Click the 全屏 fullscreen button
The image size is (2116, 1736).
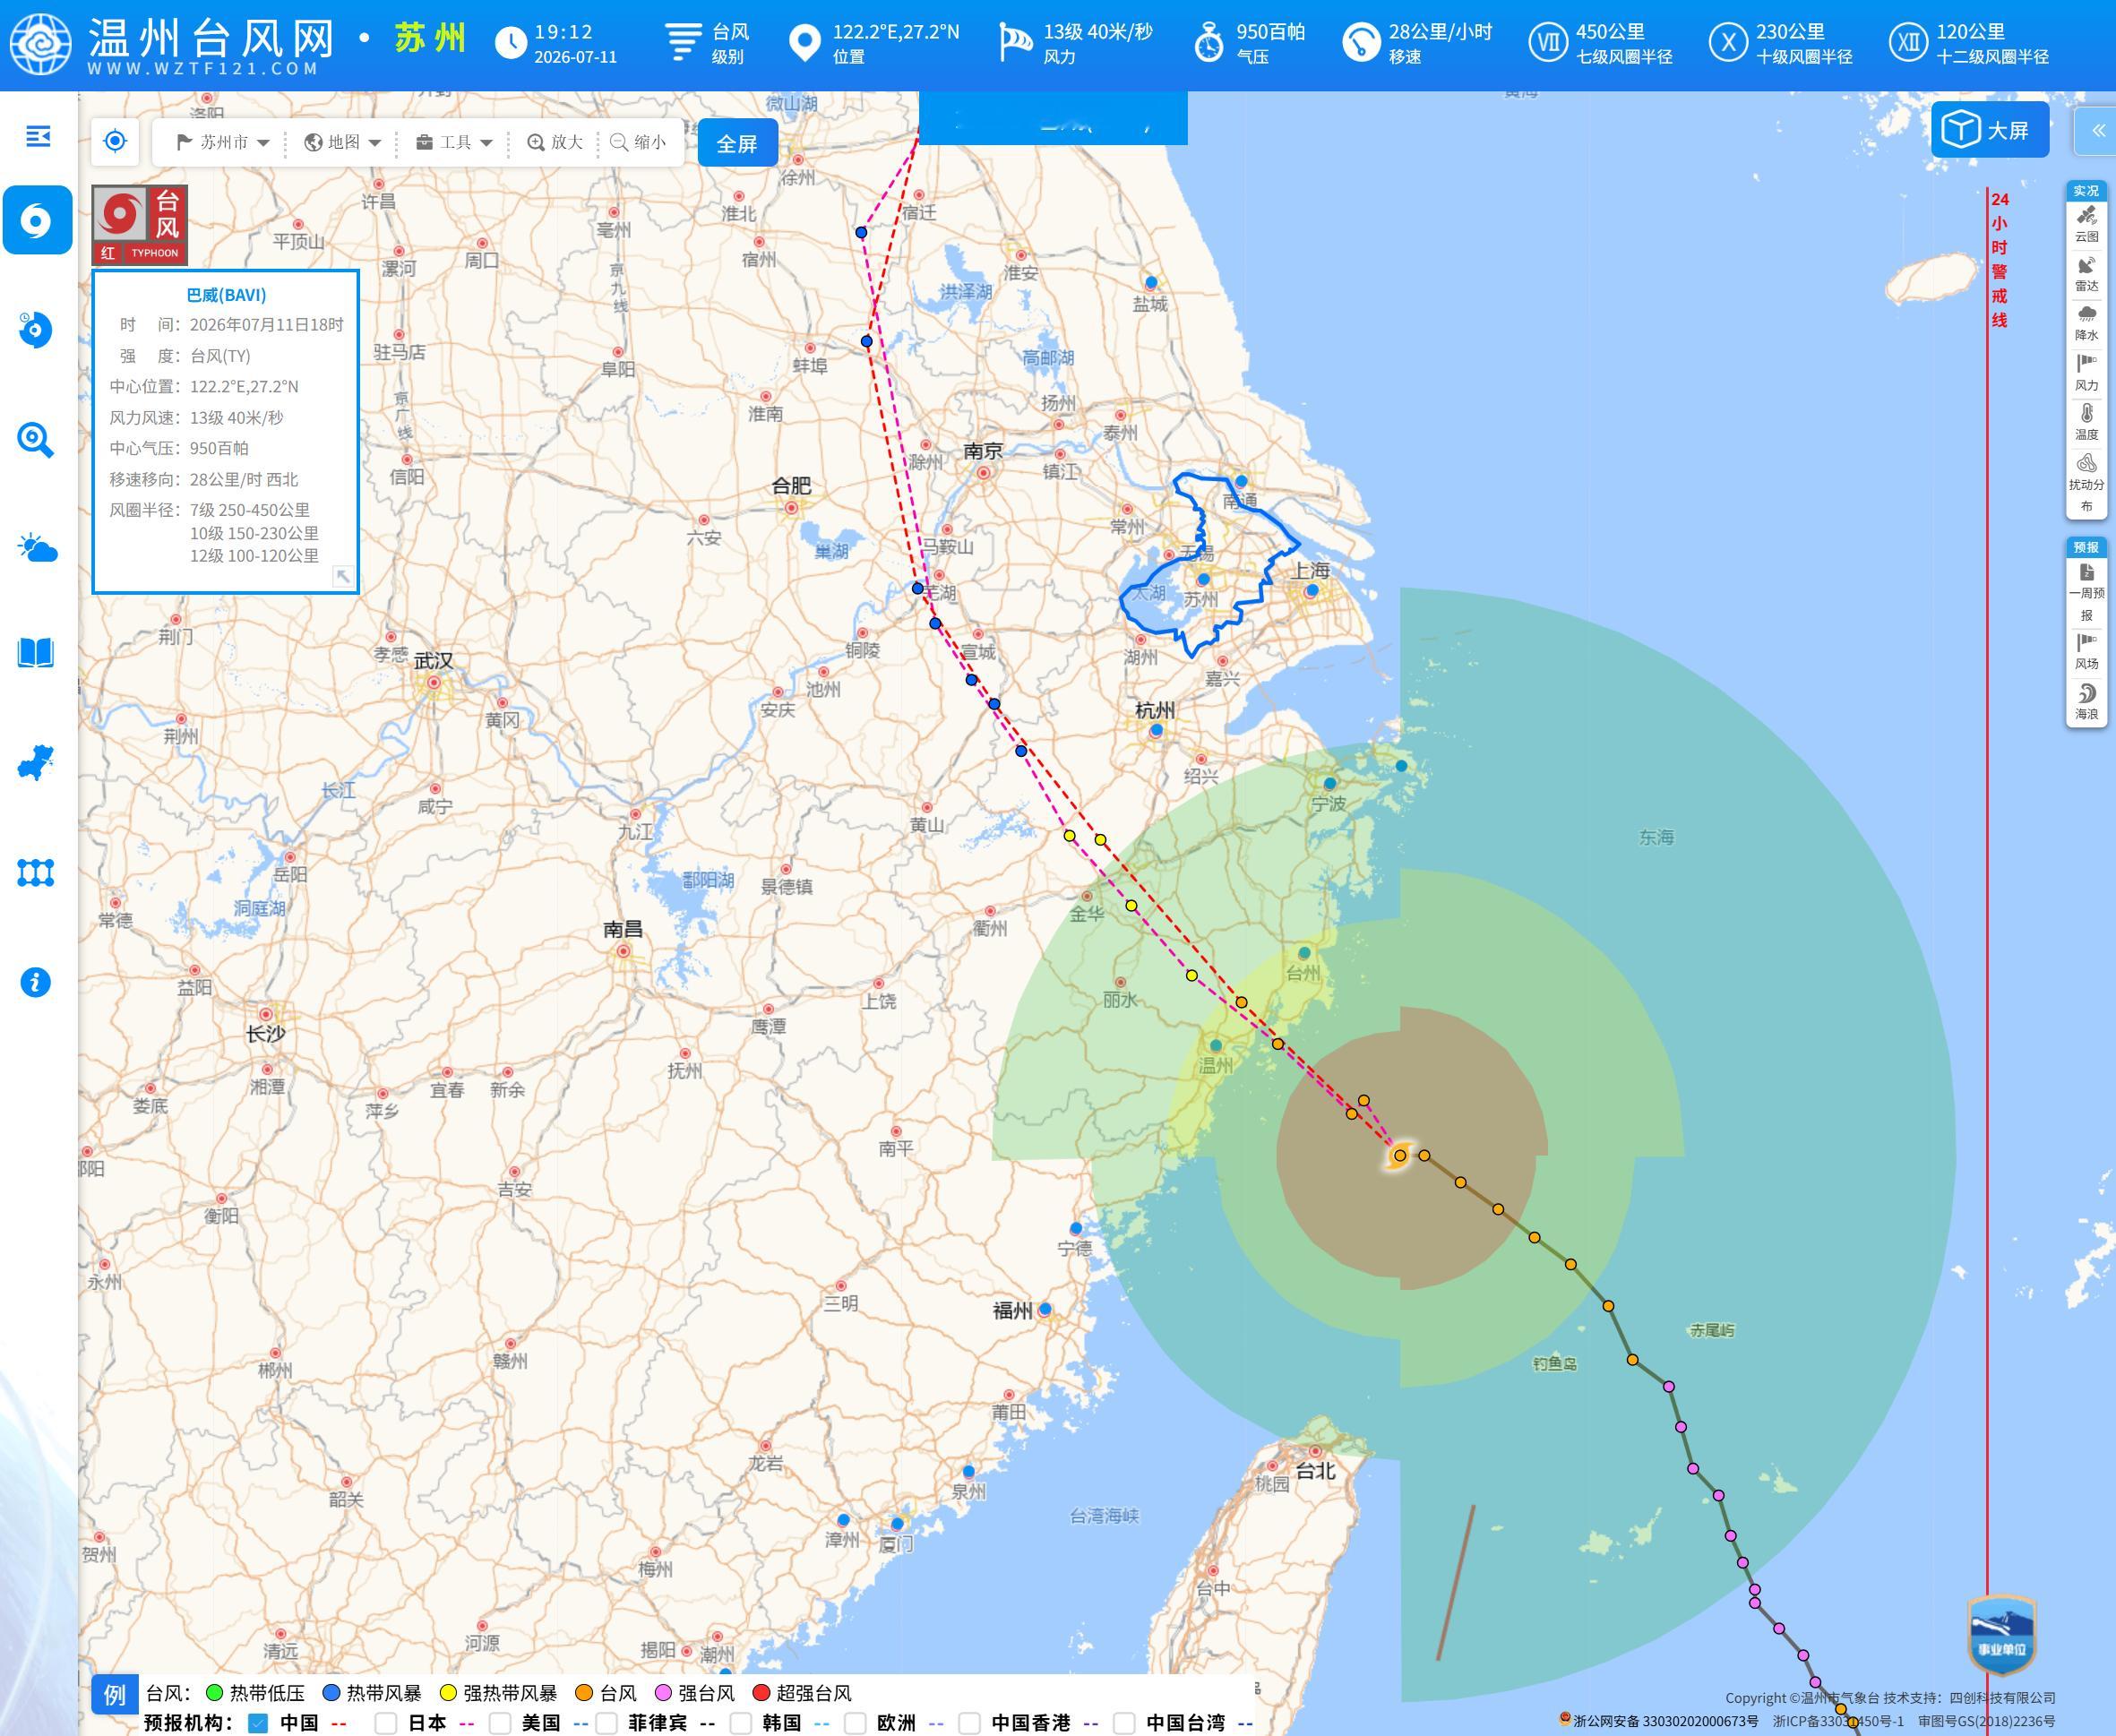click(x=737, y=143)
